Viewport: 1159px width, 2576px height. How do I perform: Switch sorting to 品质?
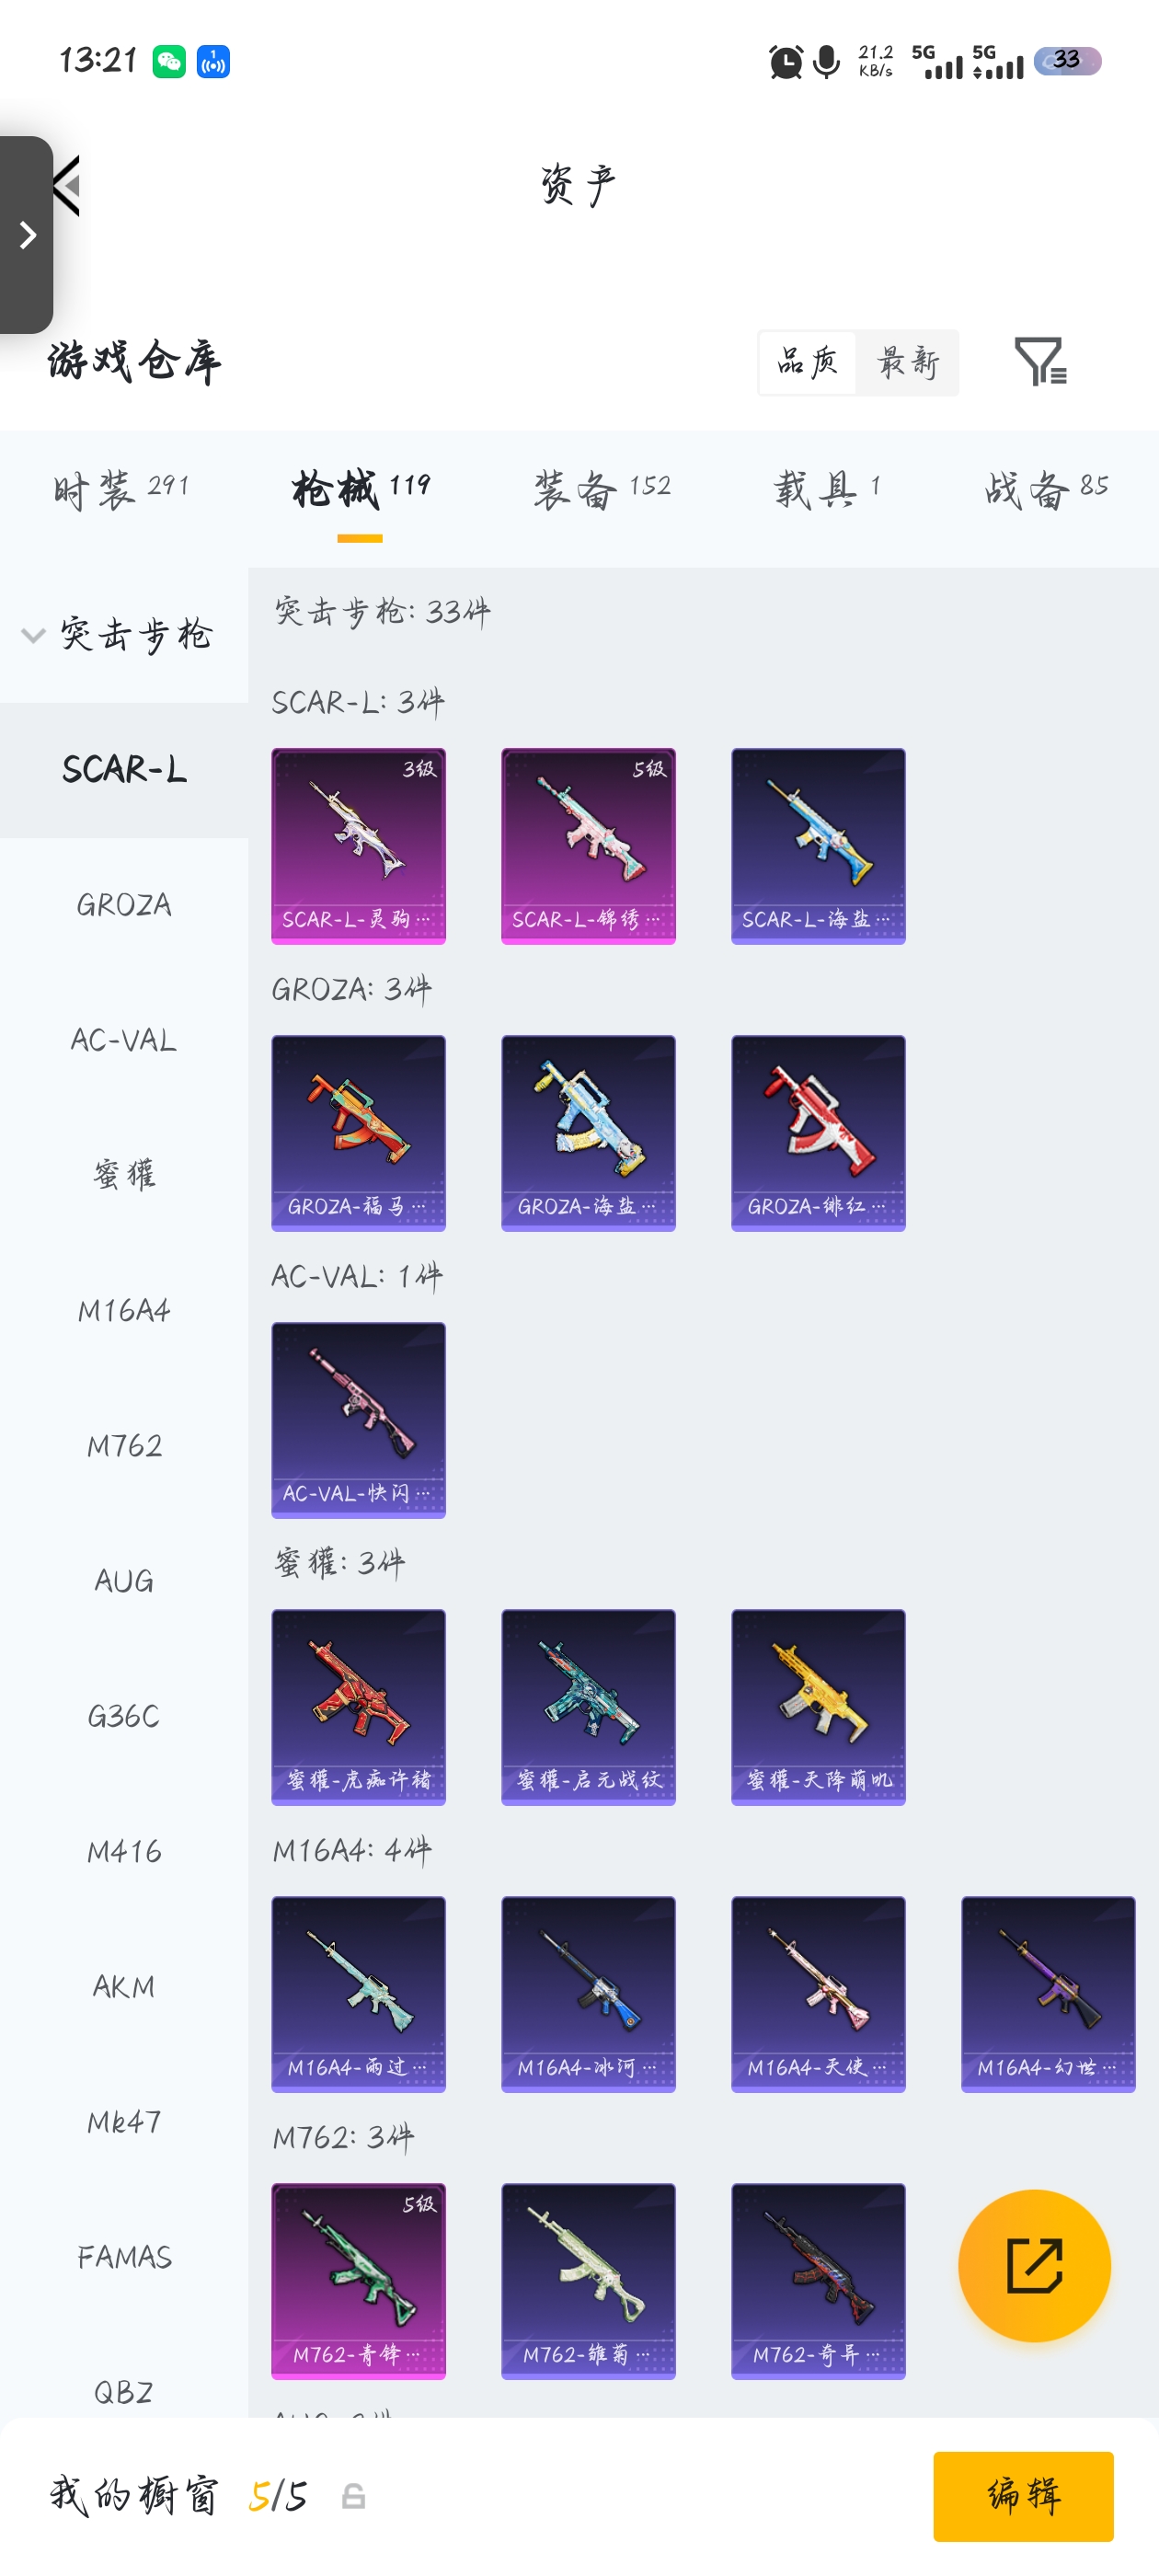tap(807, 362)
